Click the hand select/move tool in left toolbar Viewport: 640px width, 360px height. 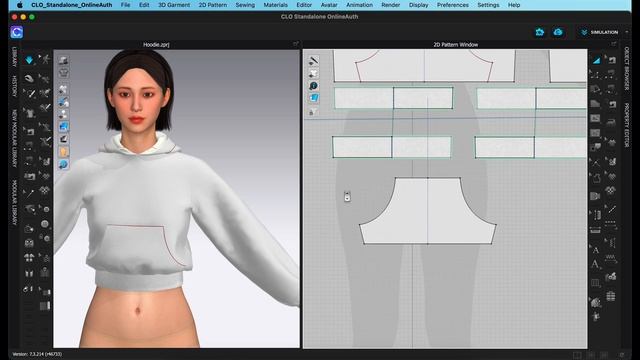[29, 78]
